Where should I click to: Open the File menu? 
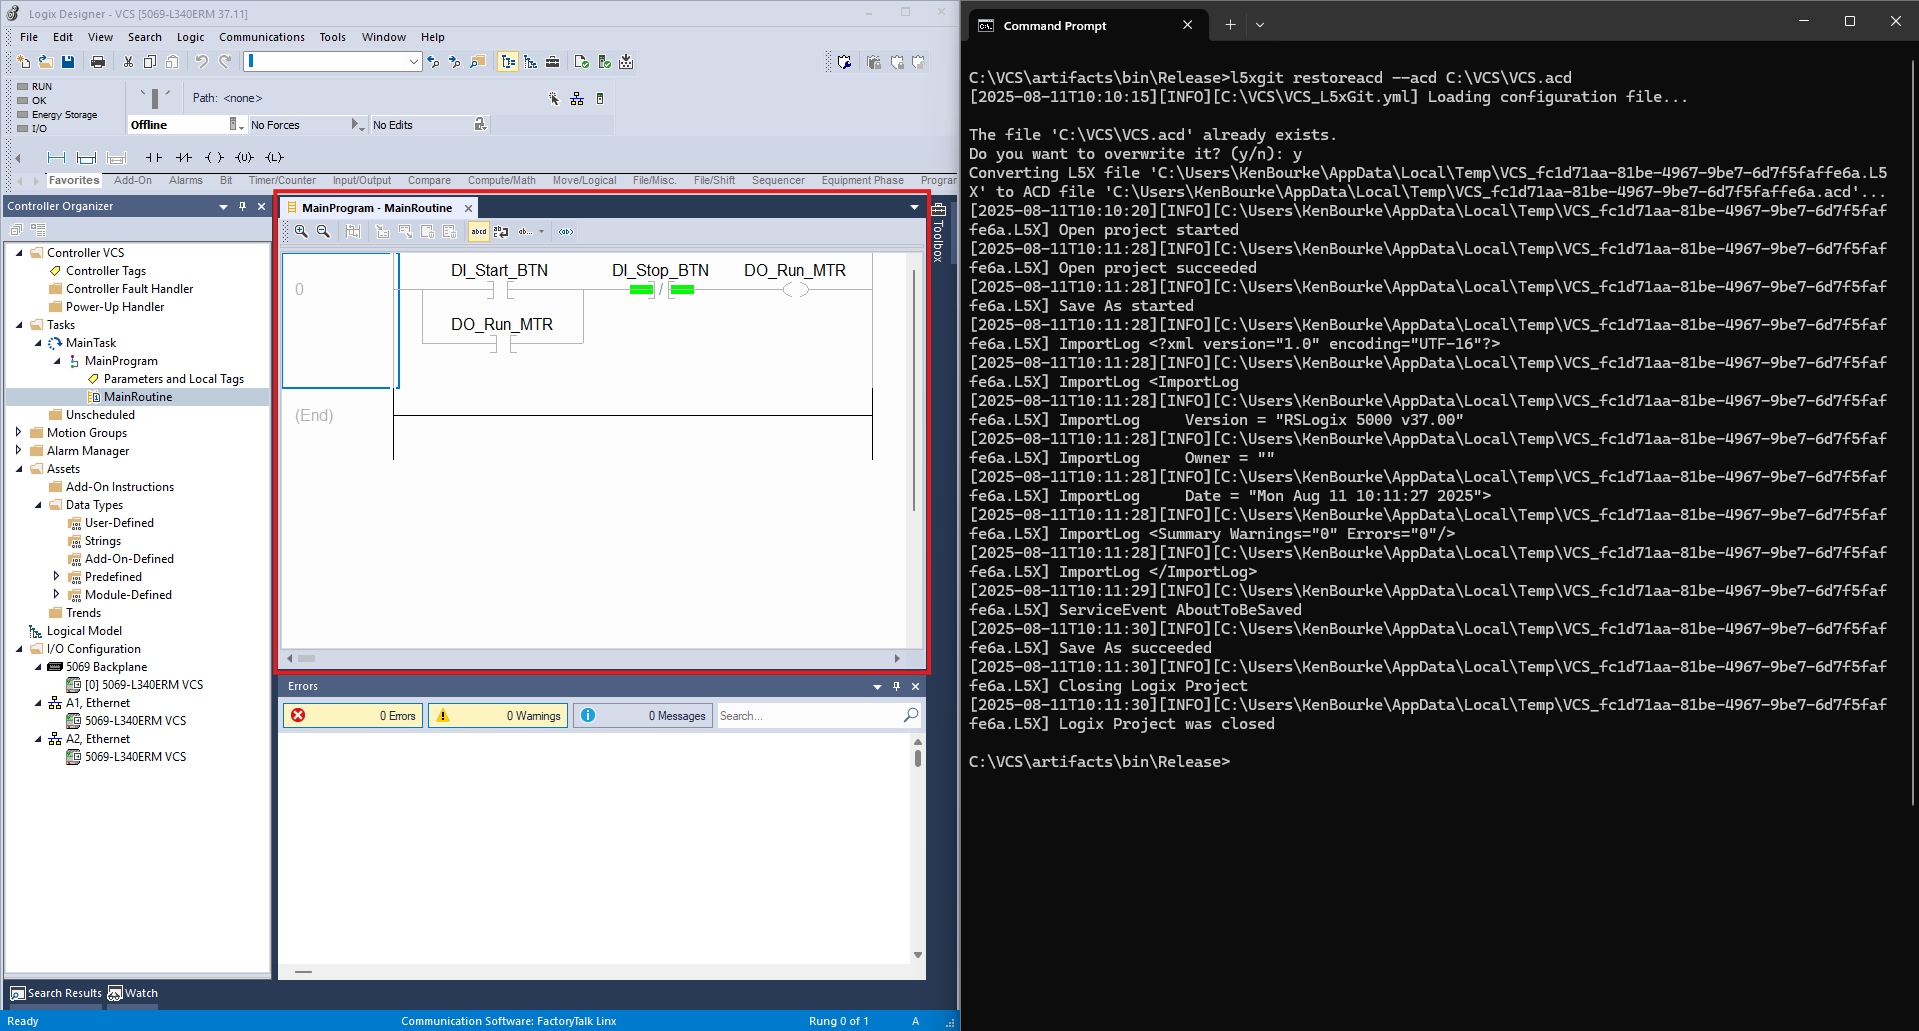click(29, 37)
